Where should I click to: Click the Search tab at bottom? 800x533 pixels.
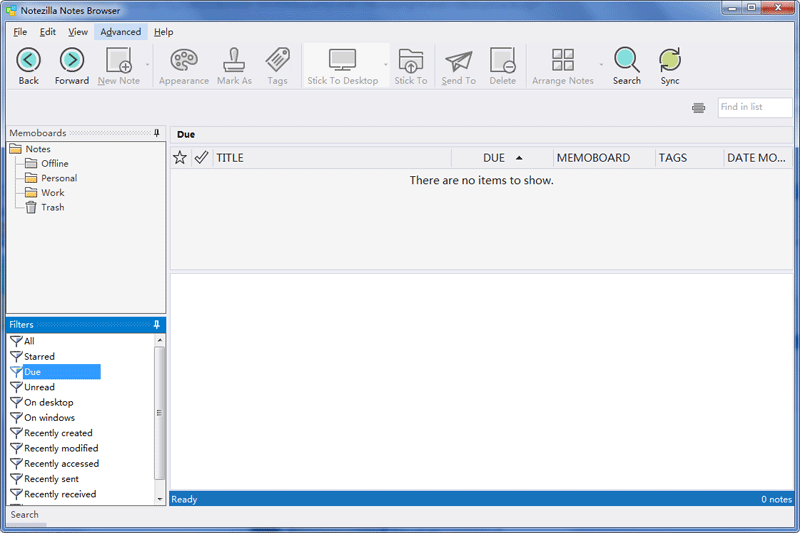24,515
